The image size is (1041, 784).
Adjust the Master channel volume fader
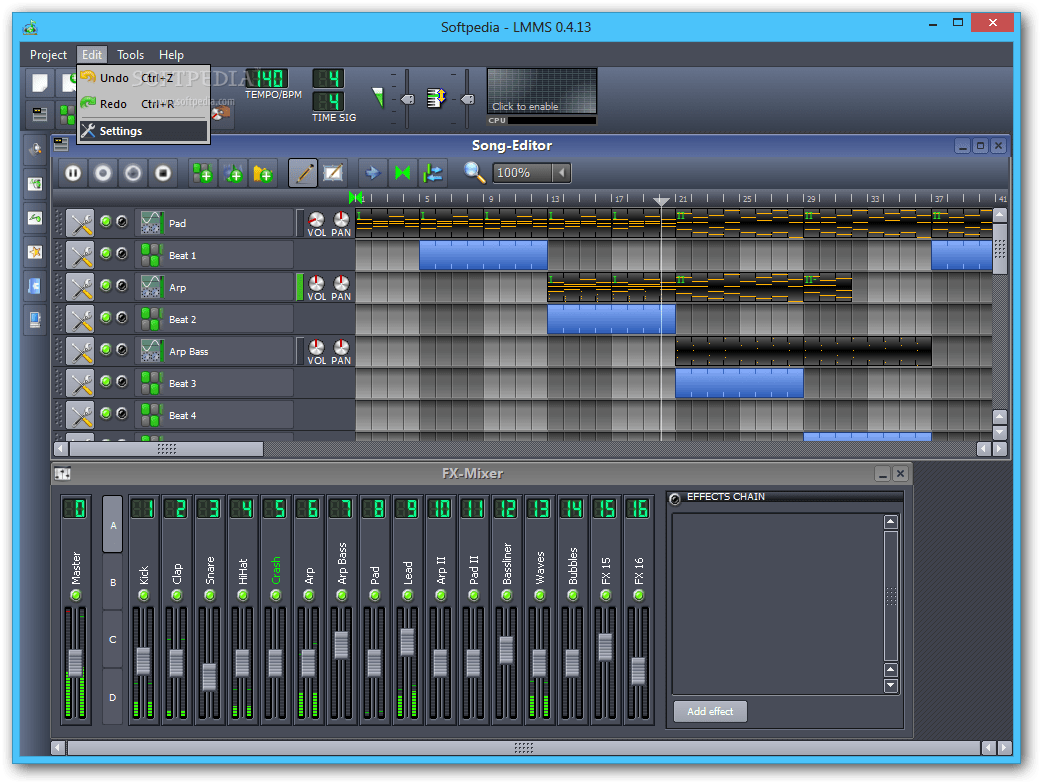pyautogui.click(x=75, y=660)
